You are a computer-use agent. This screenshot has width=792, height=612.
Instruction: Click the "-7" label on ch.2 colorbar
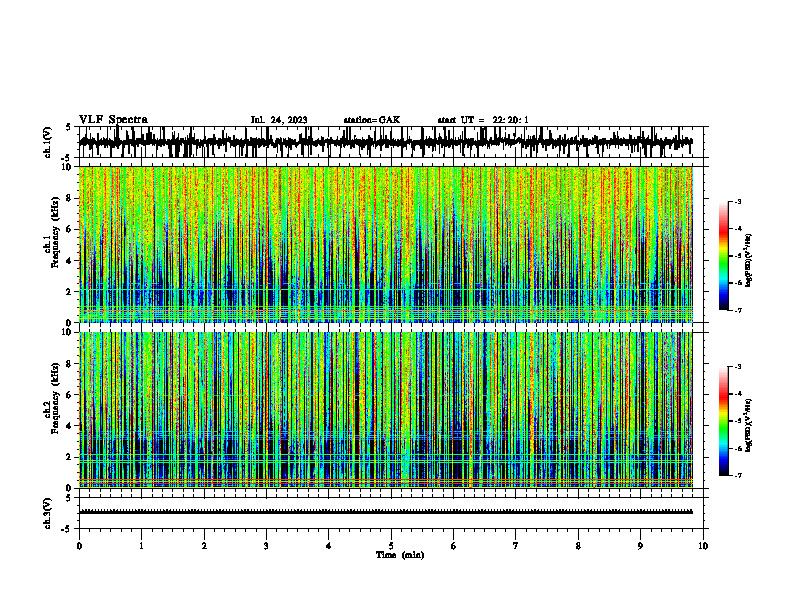pyautogui.click(x=738, y=475)
